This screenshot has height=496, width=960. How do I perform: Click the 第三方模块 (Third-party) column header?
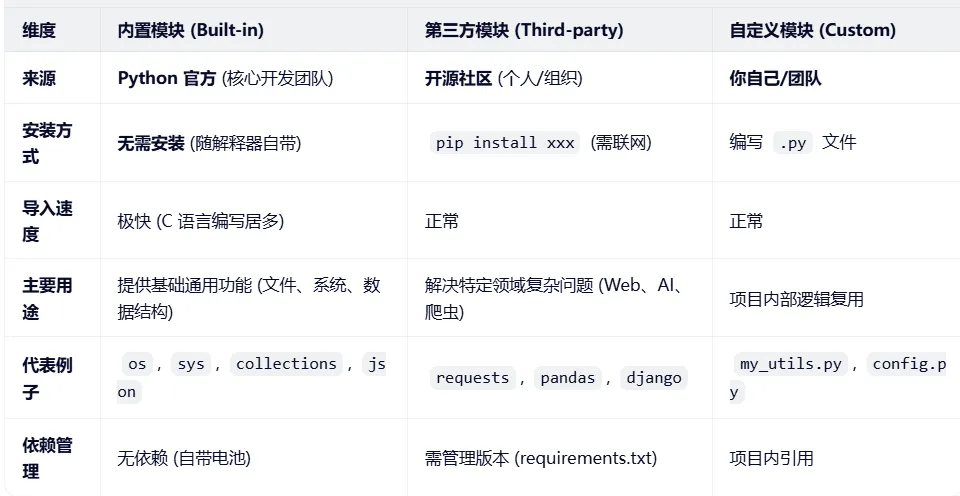coord(523,30)
